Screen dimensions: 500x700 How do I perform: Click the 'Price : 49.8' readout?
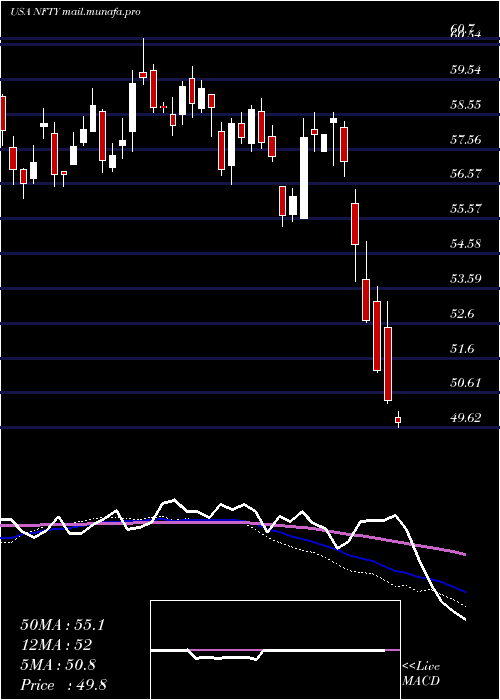coord(63,685)
